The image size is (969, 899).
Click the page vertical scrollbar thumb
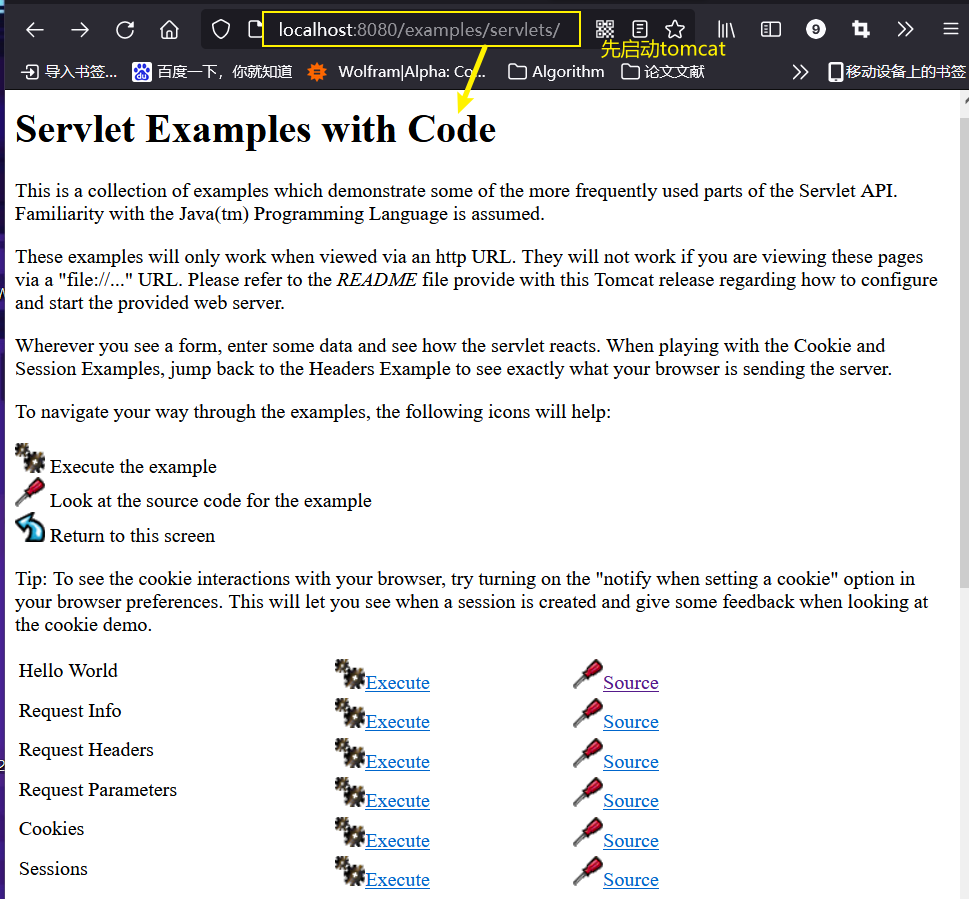click(964, 352)
